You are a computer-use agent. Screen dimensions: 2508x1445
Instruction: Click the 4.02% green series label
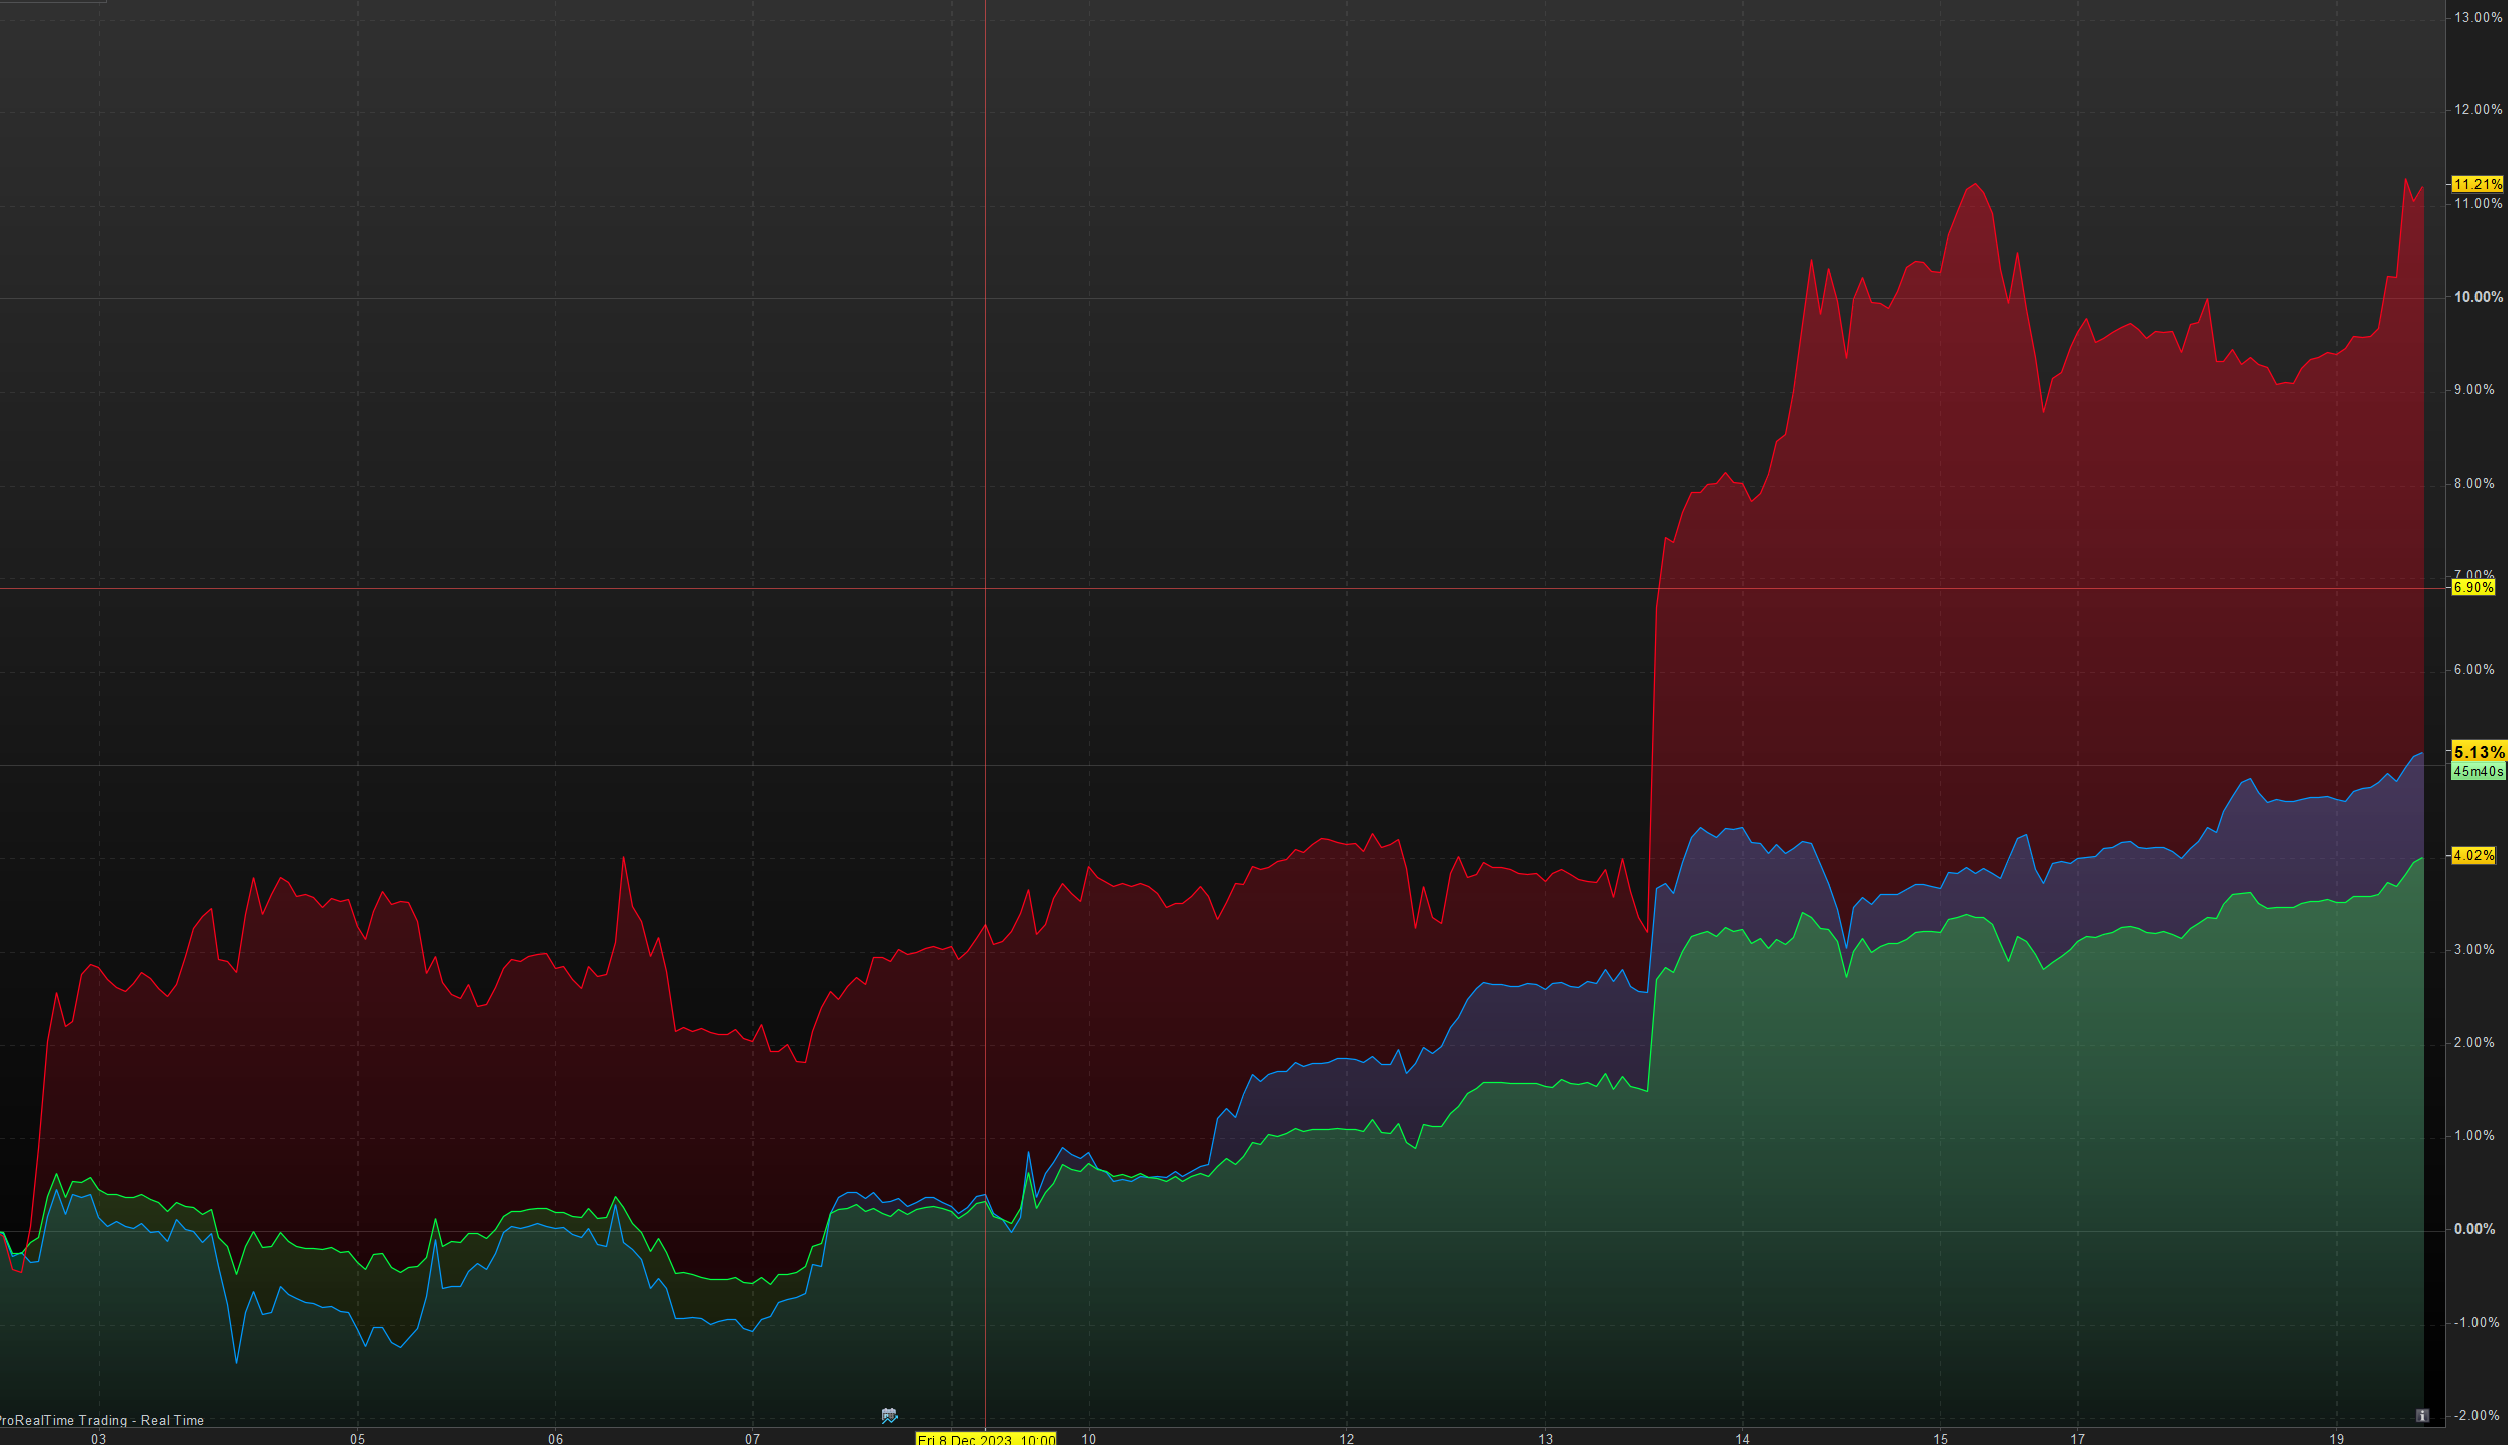pos(2473,855)
